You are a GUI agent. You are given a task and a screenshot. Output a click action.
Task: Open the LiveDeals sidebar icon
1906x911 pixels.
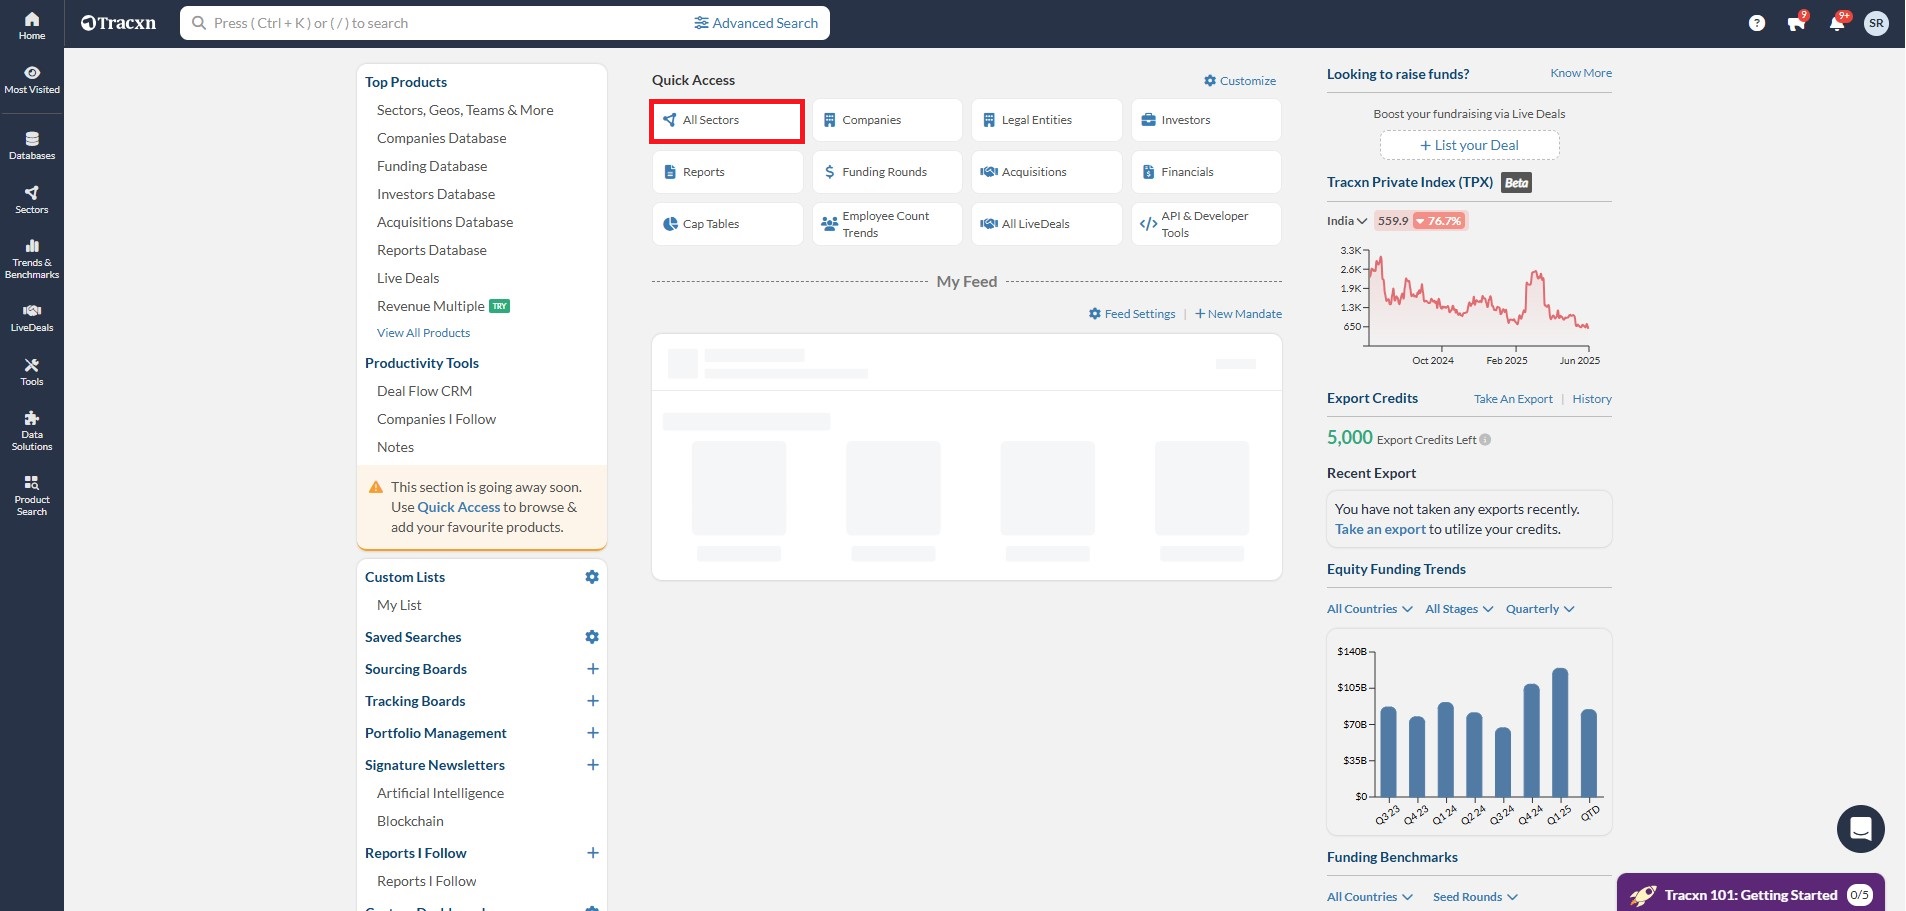[32, 317]
